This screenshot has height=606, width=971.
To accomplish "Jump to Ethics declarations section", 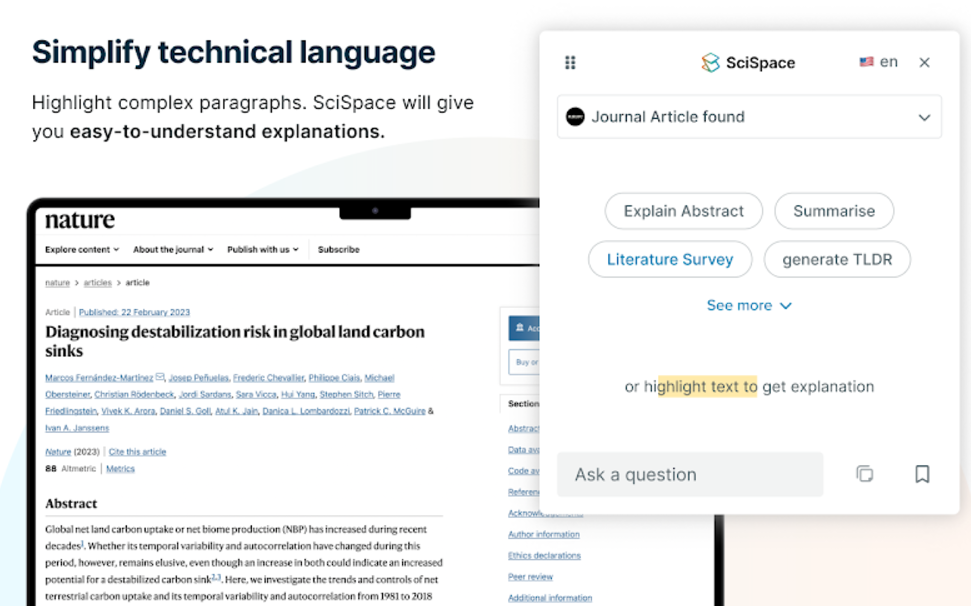I will pyautogui.click(x=544, y=556).
